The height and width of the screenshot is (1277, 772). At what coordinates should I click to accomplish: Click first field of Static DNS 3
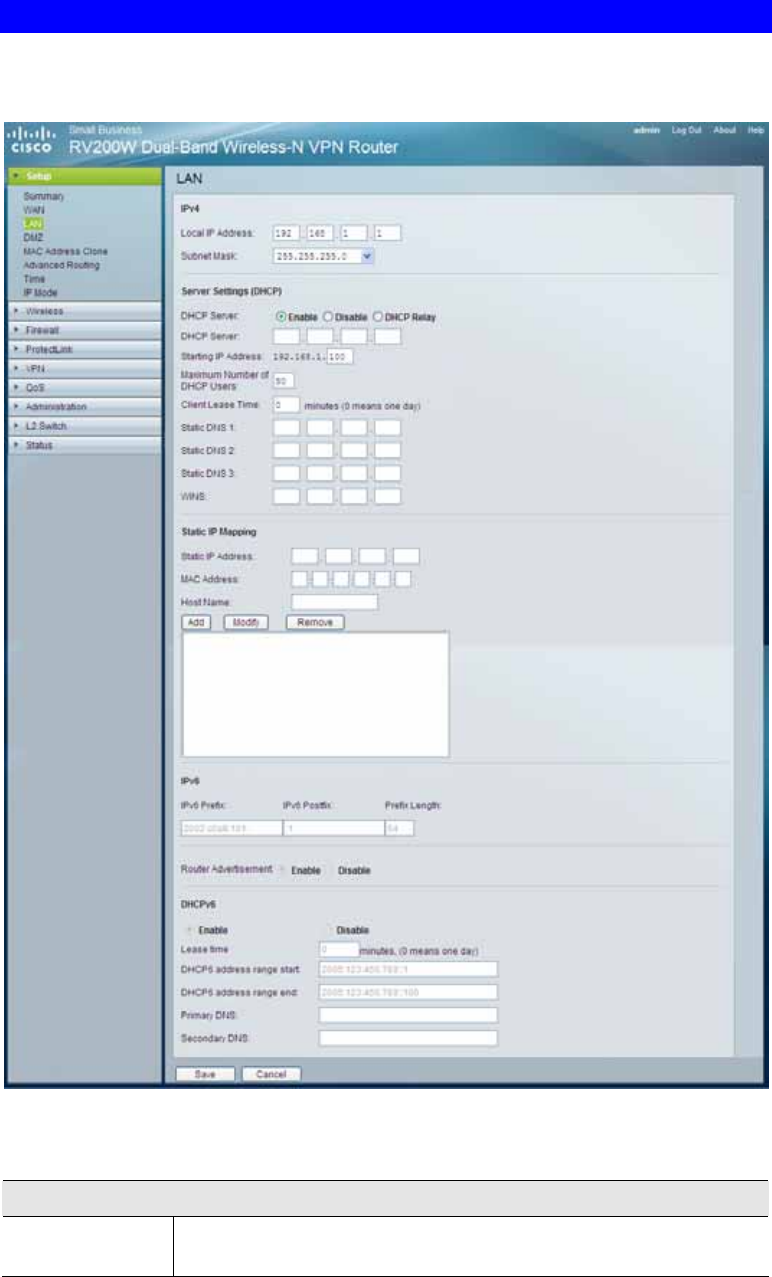[286, 472]
